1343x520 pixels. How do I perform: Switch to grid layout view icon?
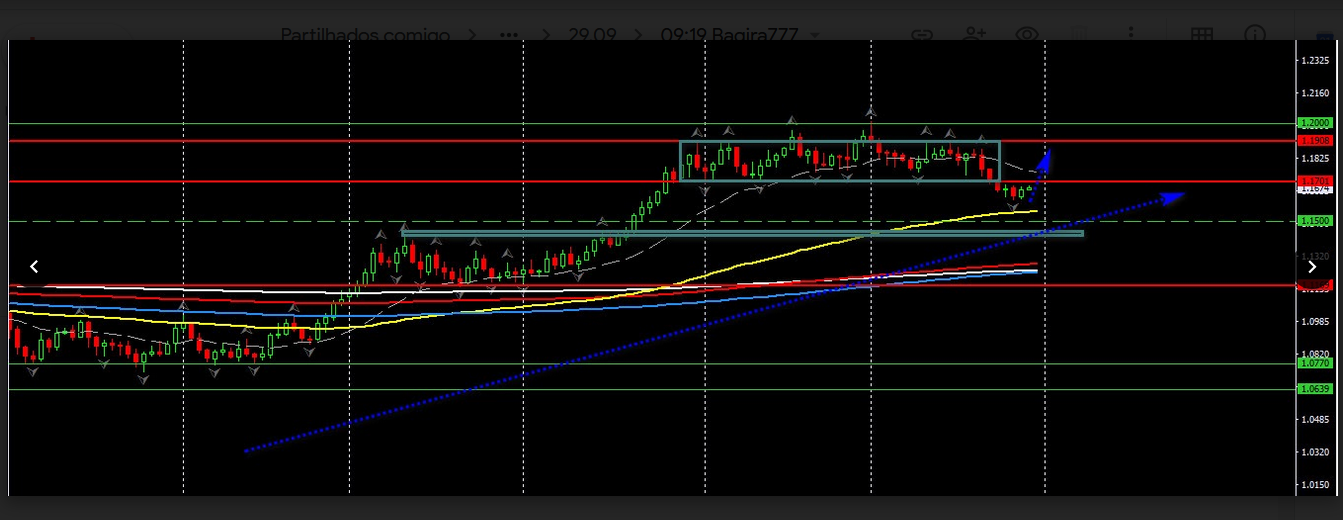(x=1201, y=35)
